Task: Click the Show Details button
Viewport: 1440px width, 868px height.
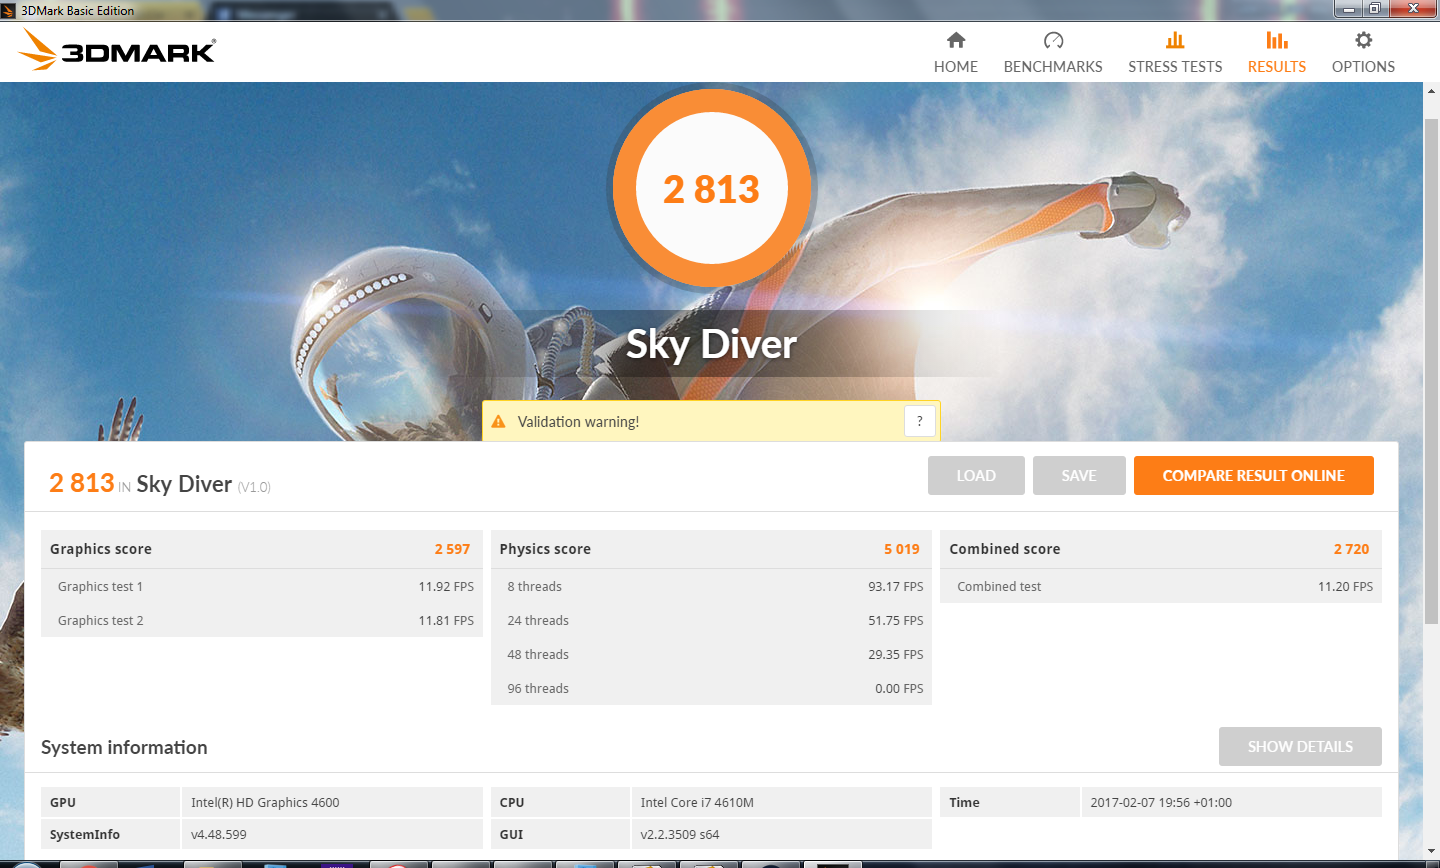Action: [1300, 747]
